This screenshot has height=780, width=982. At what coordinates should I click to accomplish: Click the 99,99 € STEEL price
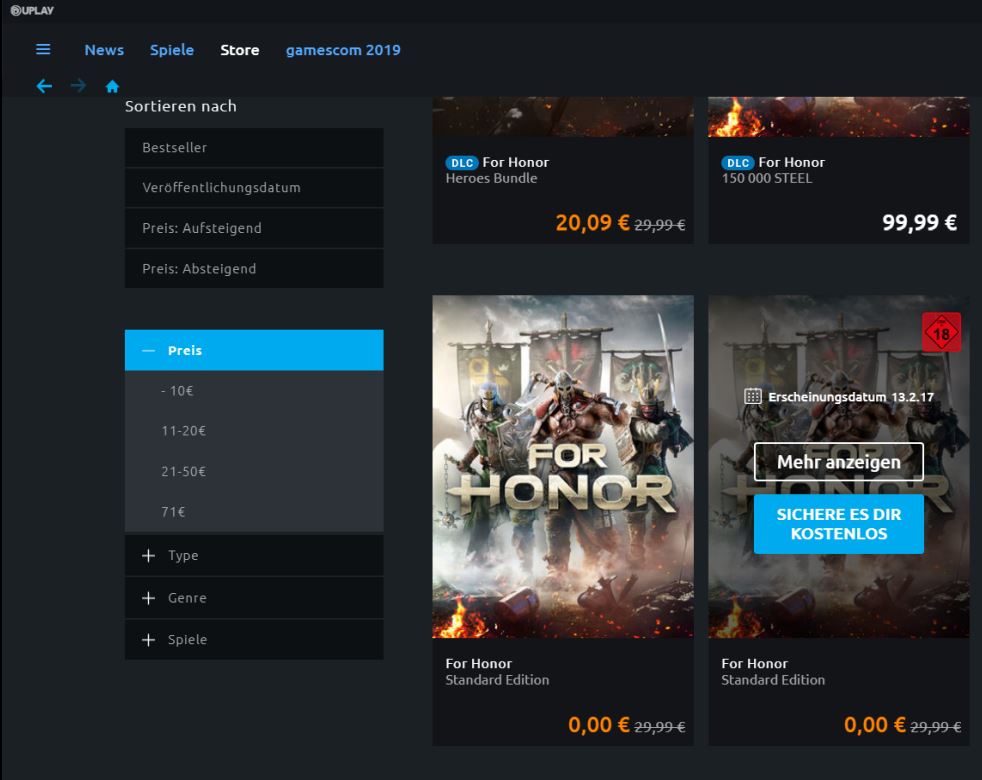919,222
